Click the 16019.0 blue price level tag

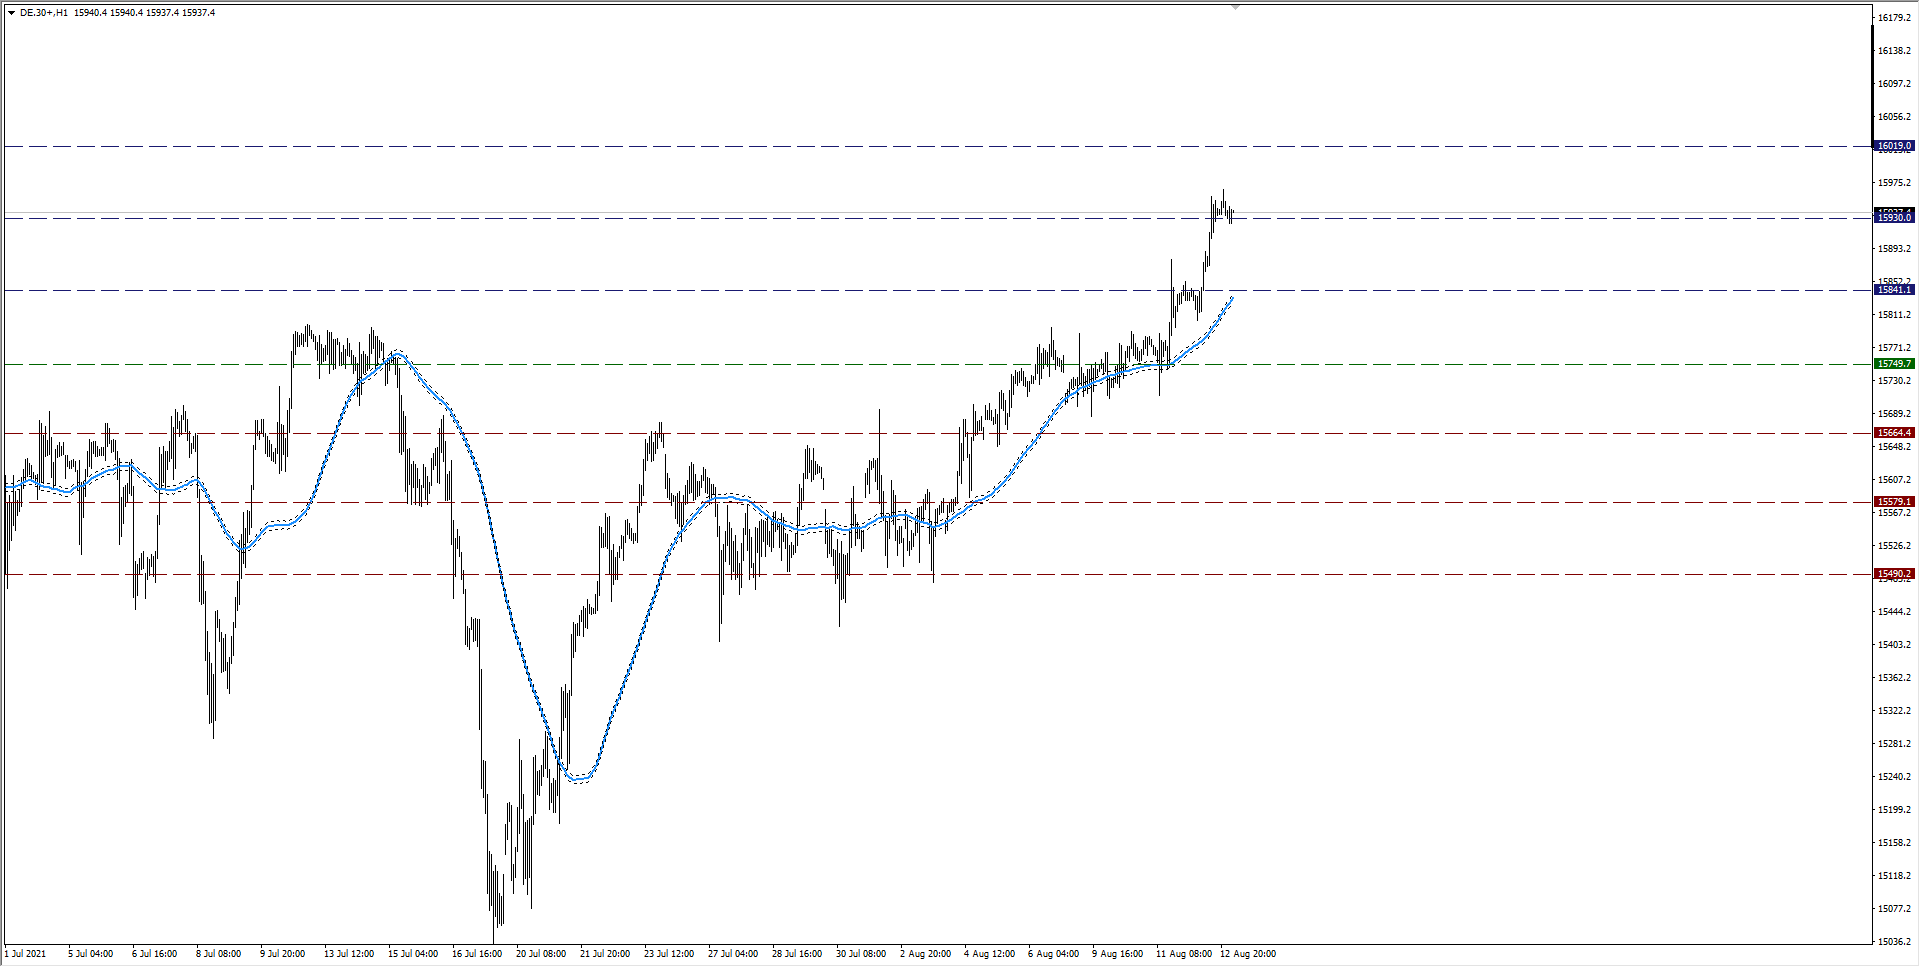(x=1894, y=146)
